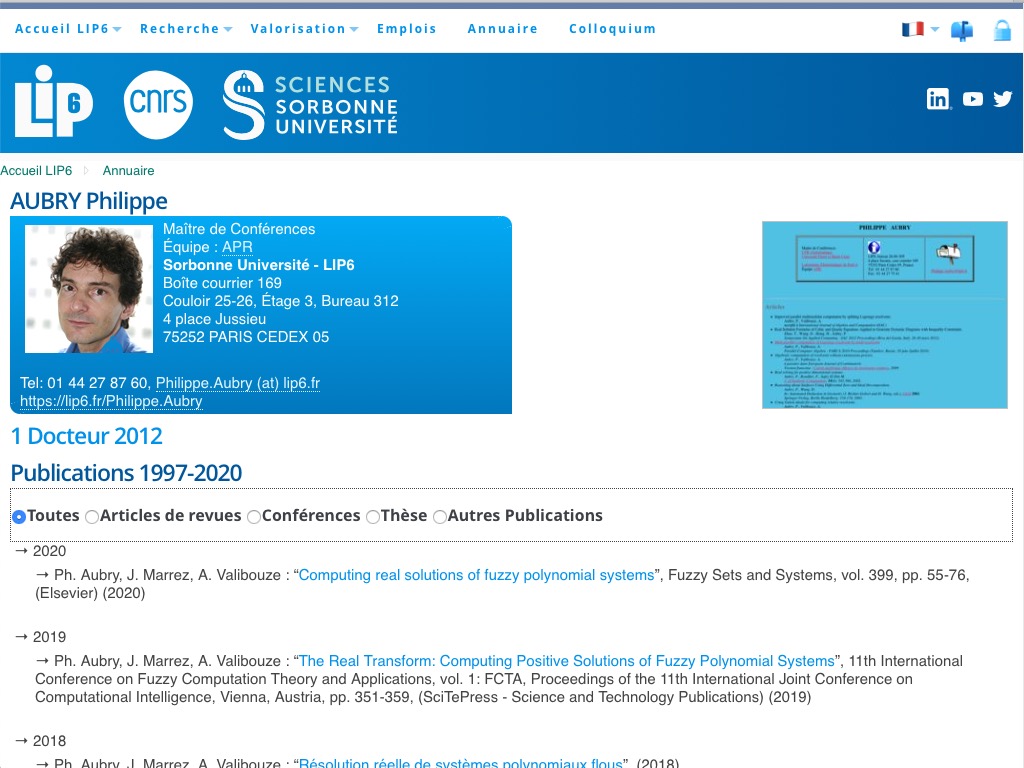Click the LIP6 logo in header
Viewport: 1024px width, 768px height.
[53, 102]
